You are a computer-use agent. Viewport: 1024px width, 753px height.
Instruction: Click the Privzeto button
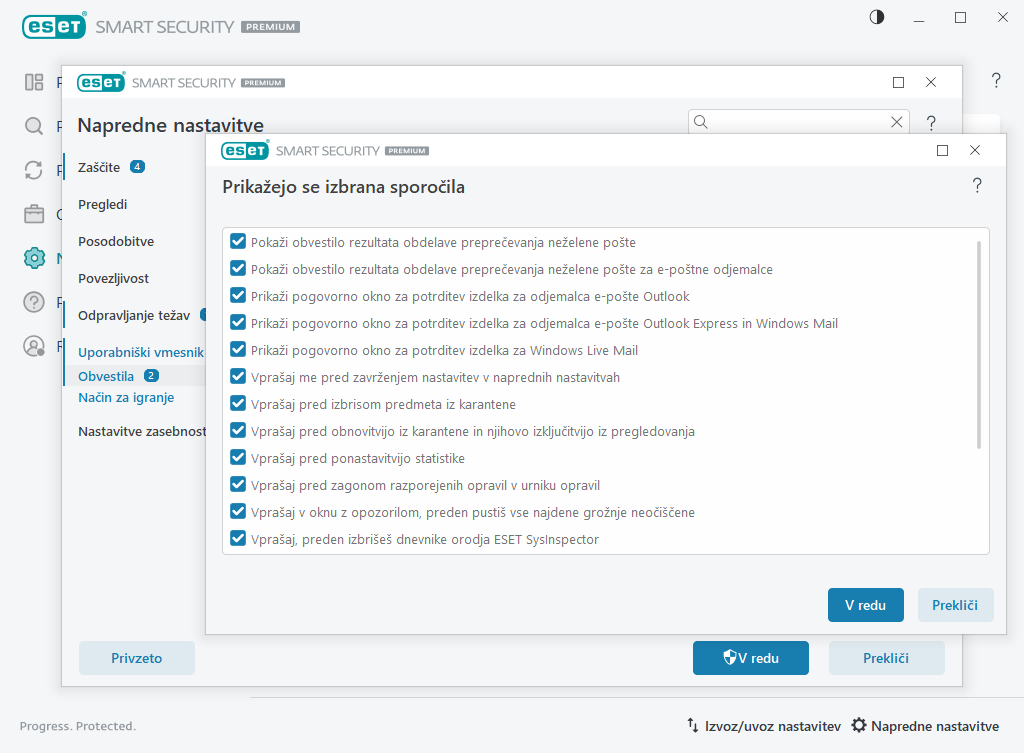click(137, 658)
